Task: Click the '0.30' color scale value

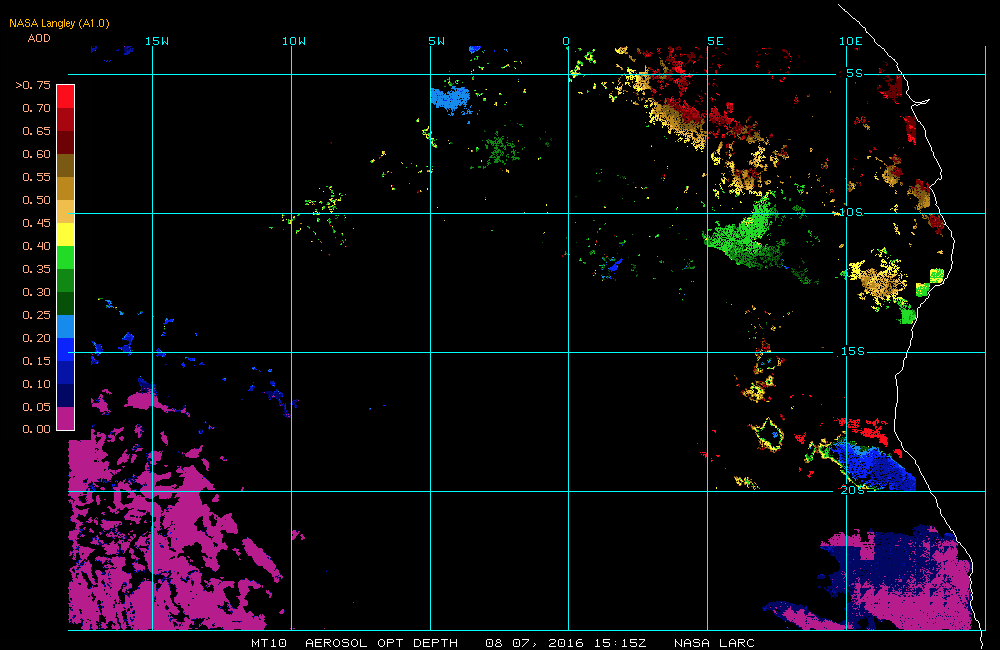Action: (x=36, y=292)
